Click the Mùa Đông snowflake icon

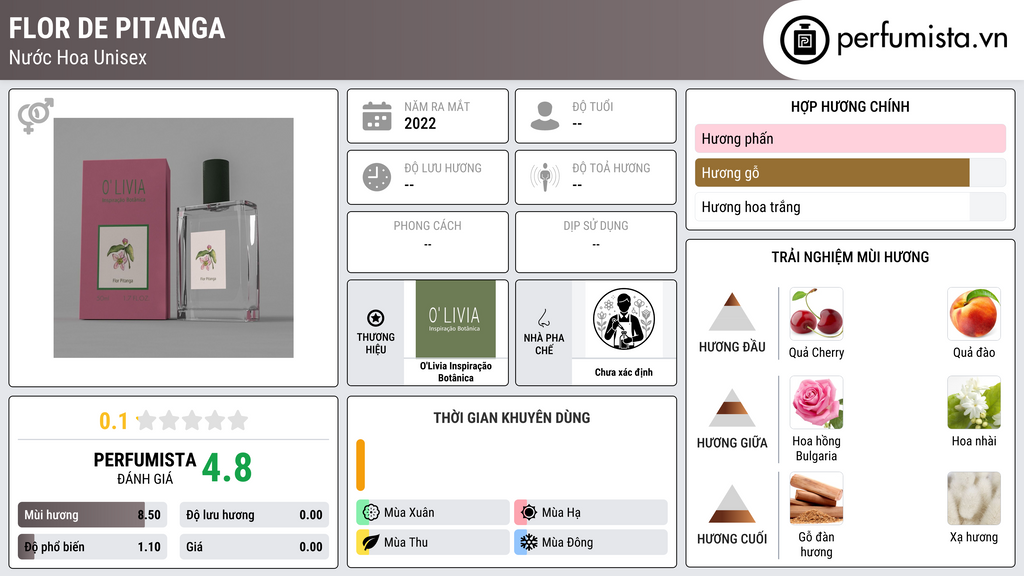(529, 542)
